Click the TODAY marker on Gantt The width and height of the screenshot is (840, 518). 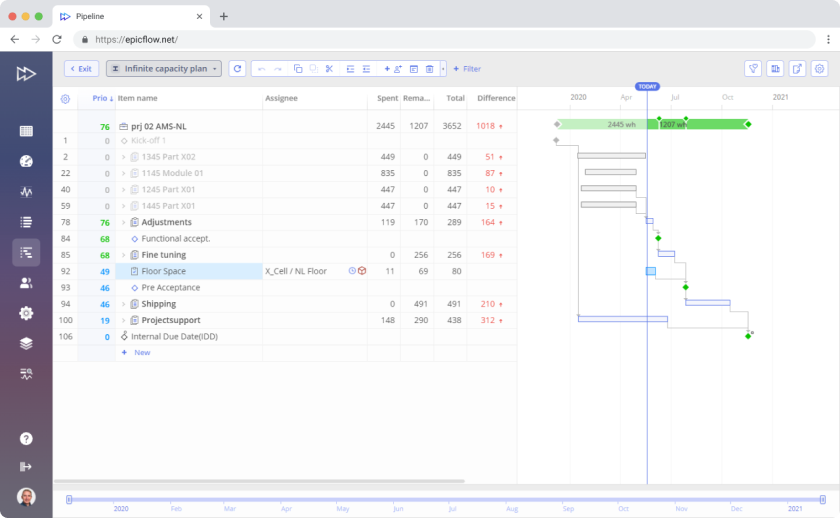[647, 86]
